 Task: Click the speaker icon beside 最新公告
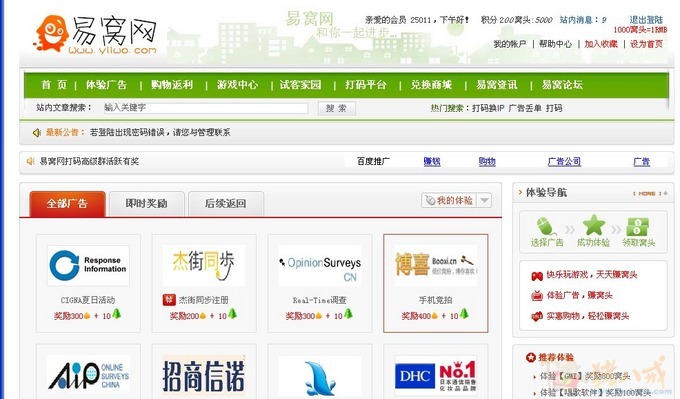(37, 132)
